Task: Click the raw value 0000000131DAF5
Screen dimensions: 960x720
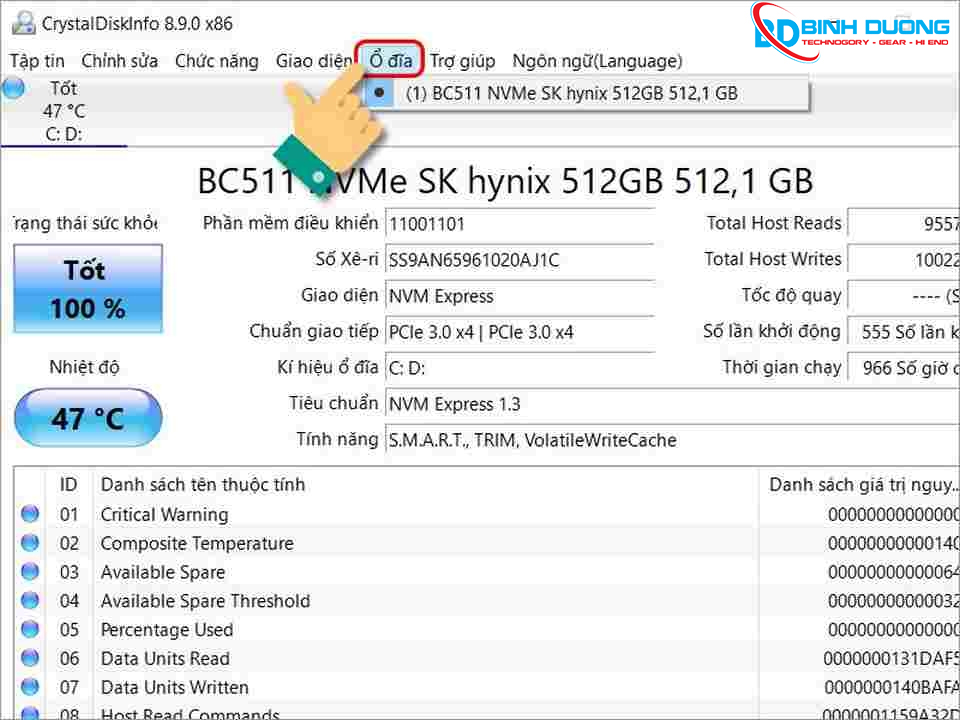Action: point(891,659)
